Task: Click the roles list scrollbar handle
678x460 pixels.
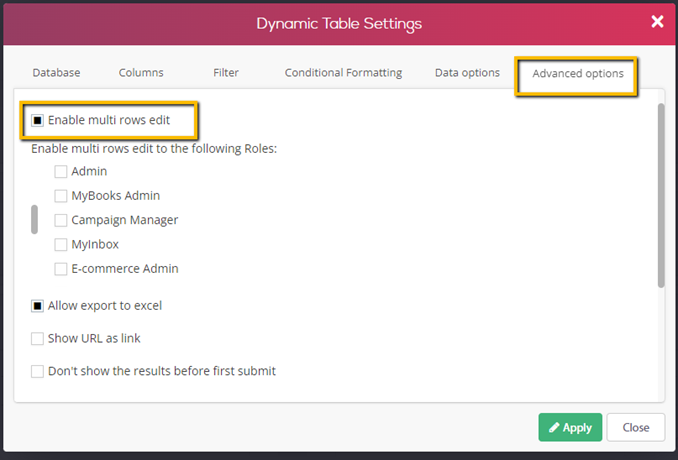Action: click(x=35, y=219)
